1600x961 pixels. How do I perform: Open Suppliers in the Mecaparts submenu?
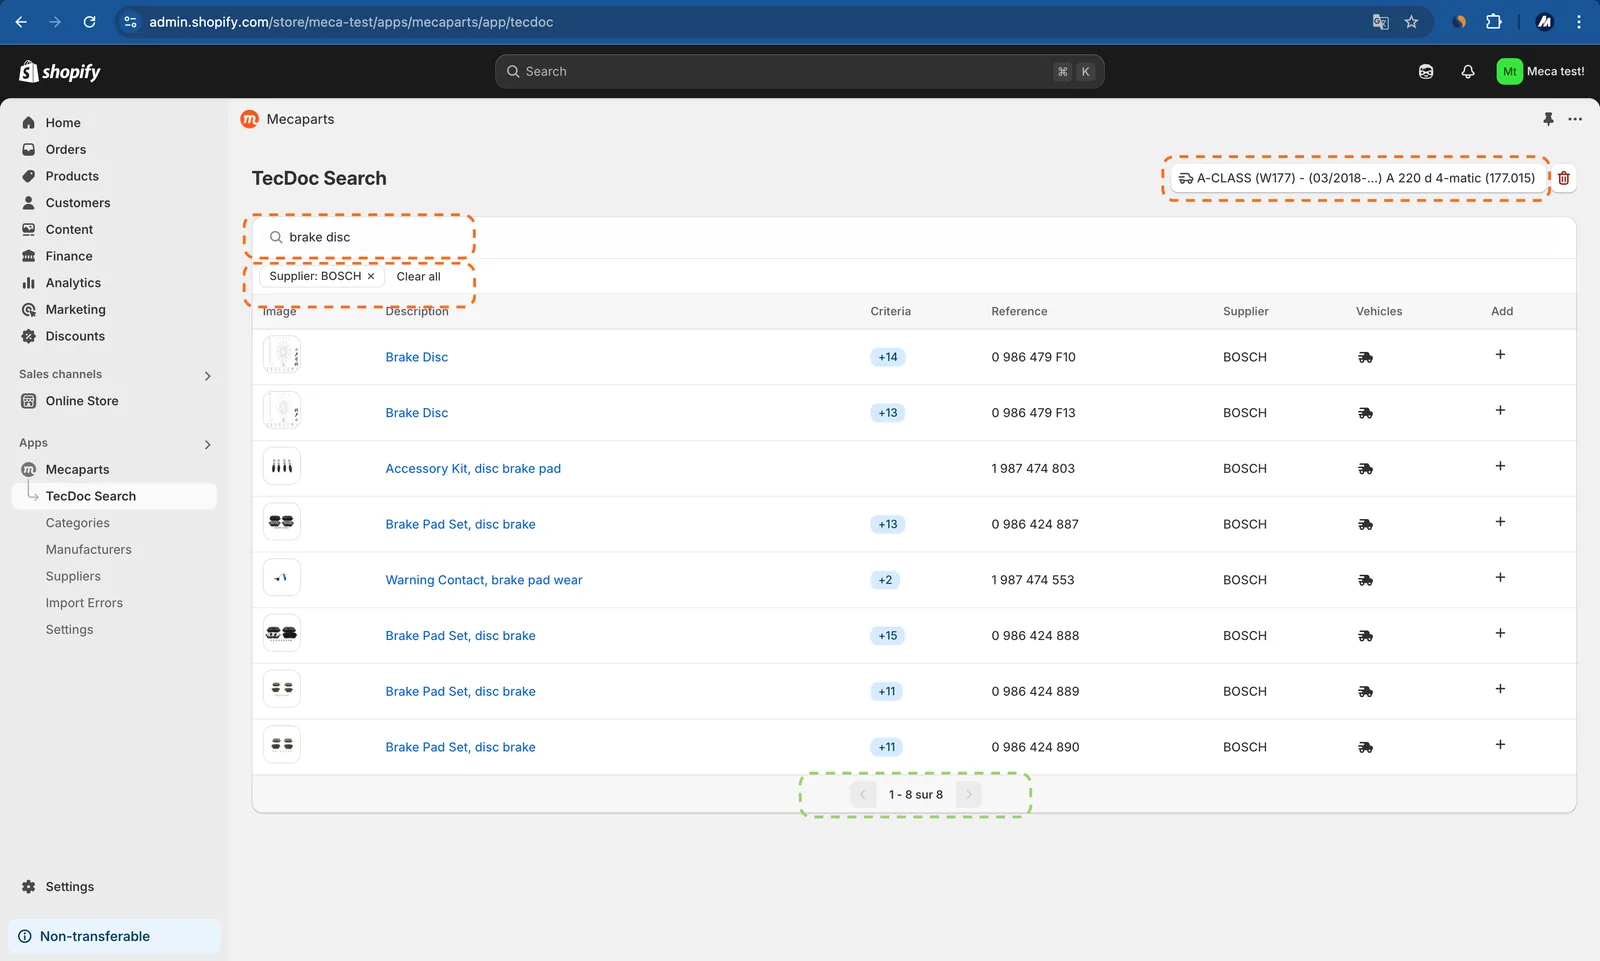[x=73, y=576]
